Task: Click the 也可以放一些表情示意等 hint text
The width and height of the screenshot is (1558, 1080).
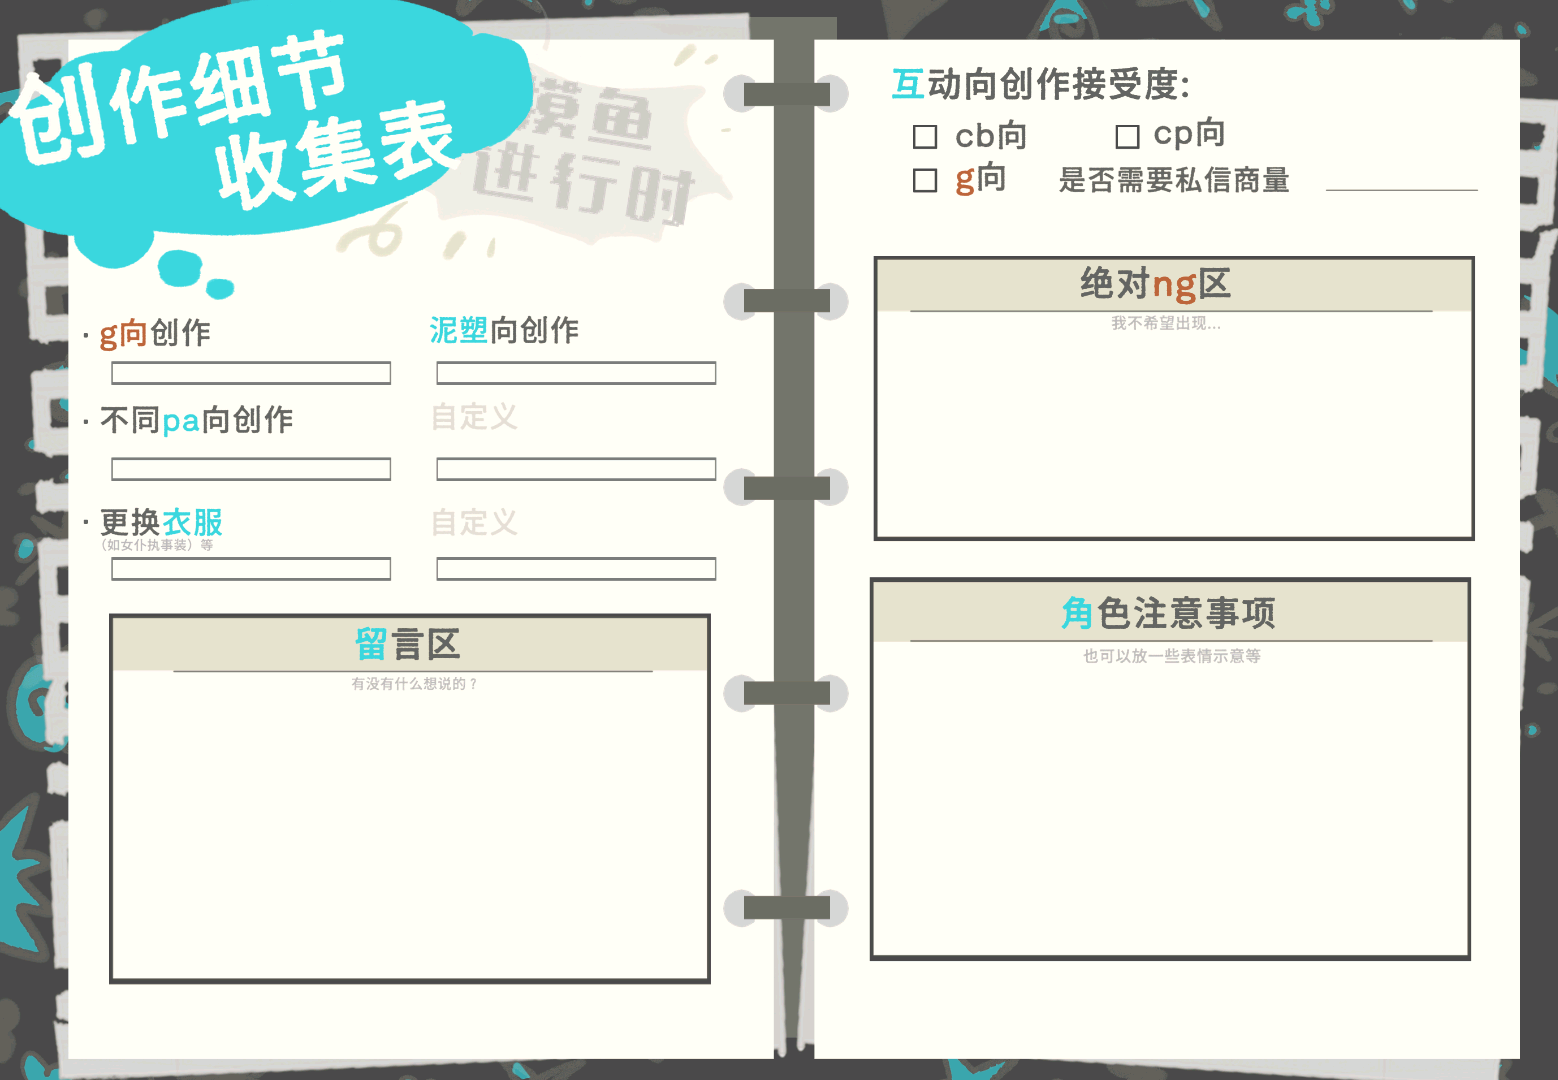Action: [1172, 656]
